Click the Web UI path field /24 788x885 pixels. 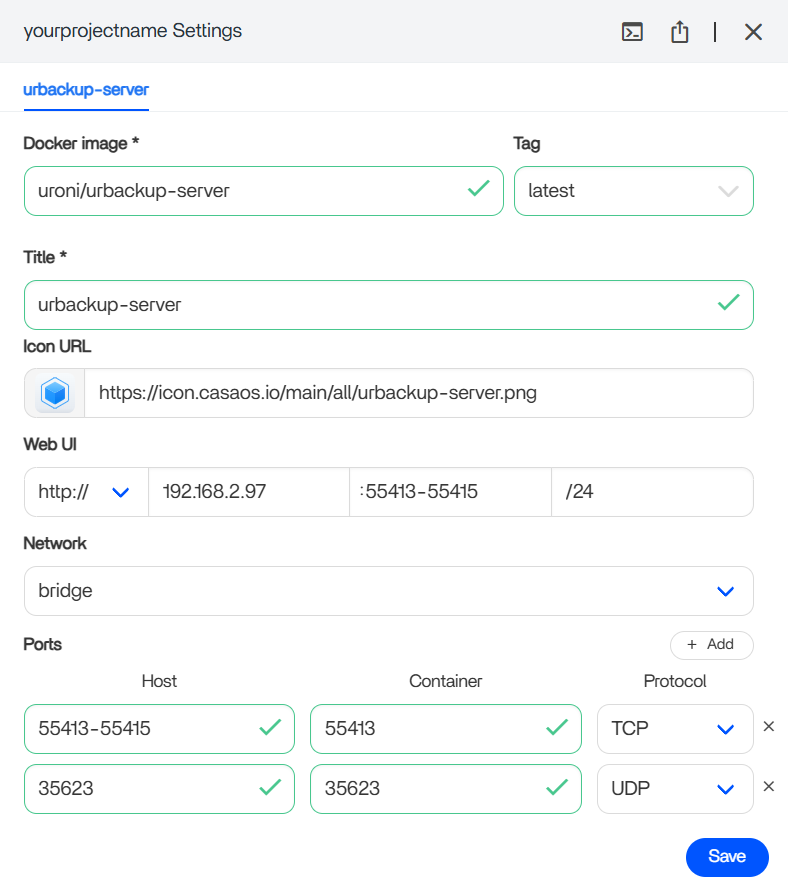pos(651,492)
